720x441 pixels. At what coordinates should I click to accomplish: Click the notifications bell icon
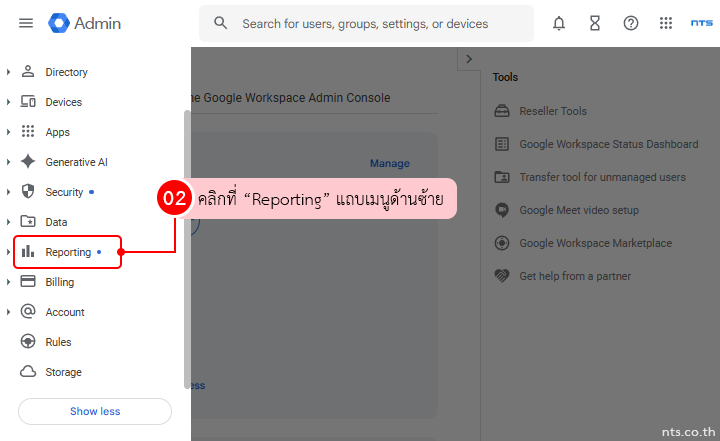559,23
